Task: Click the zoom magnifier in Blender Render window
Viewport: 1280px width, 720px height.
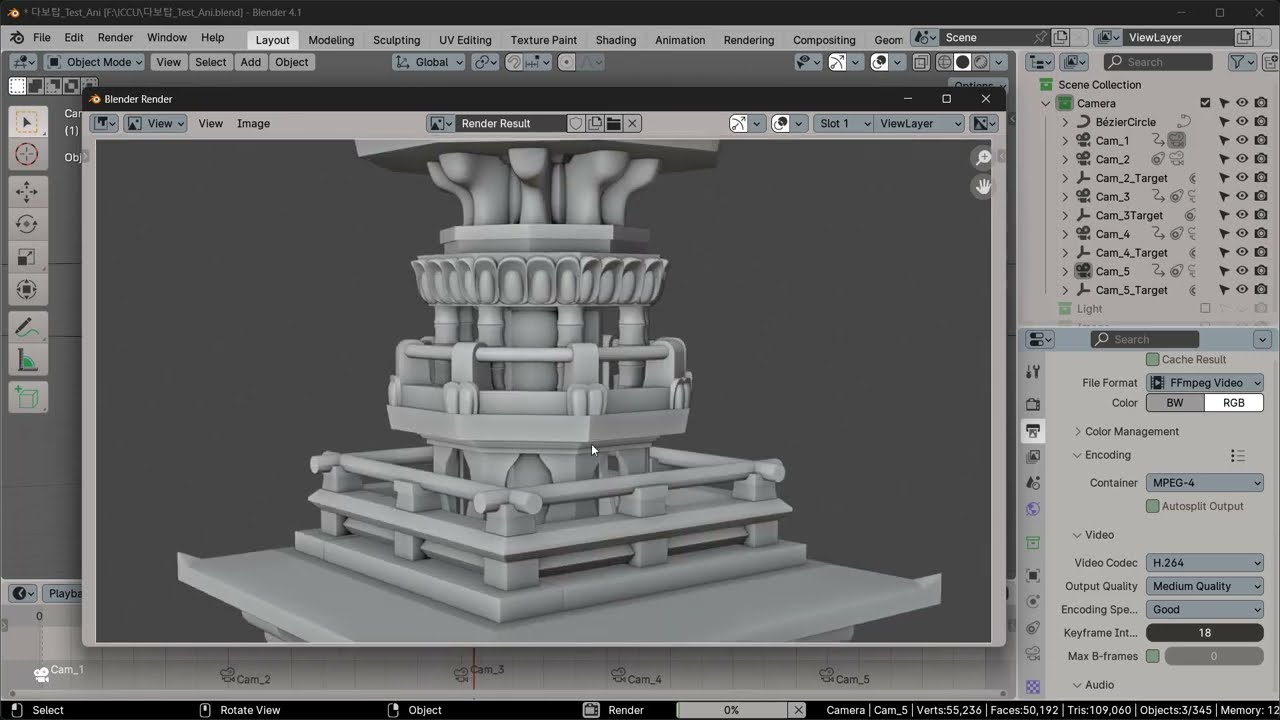Action: (984, 158)
